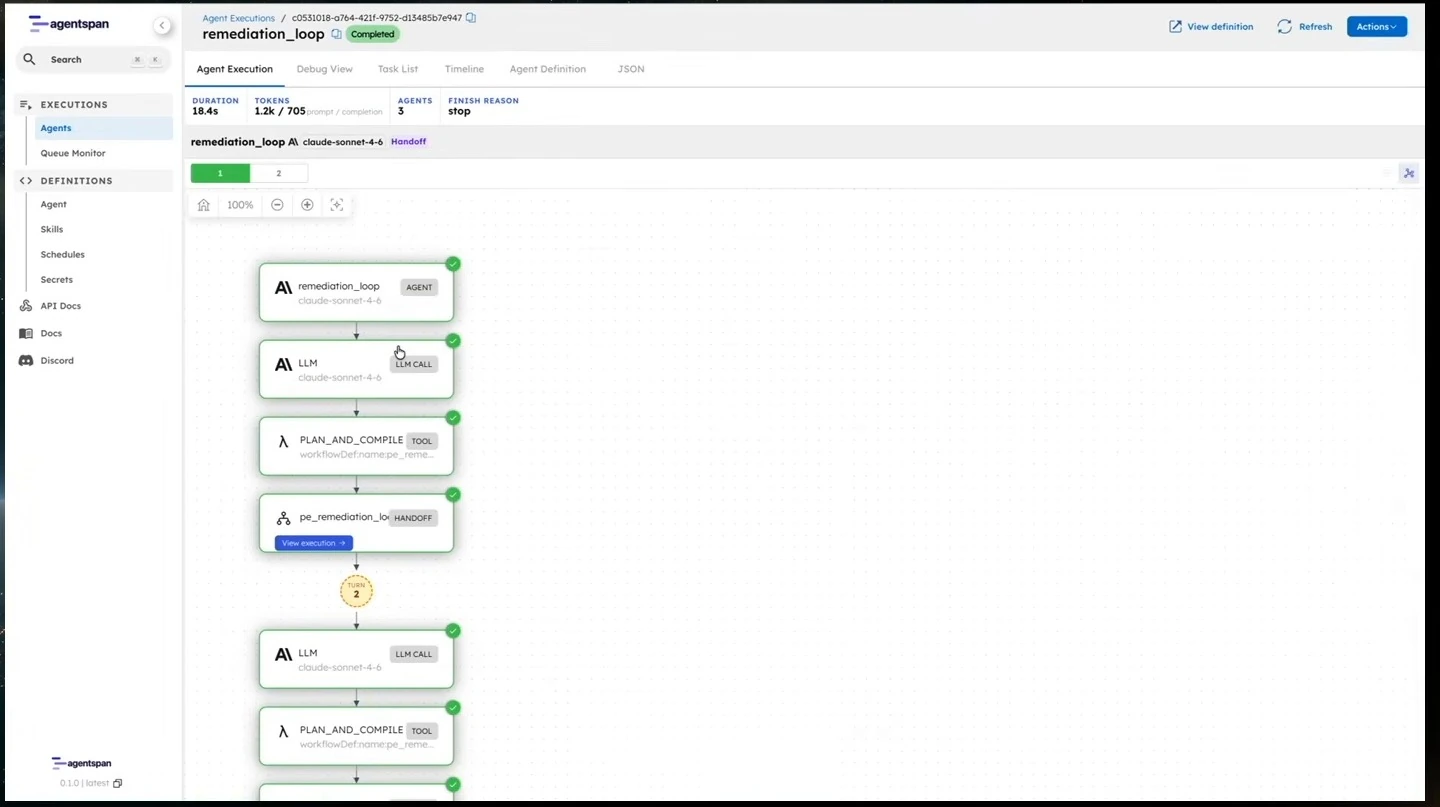Screen dimensions: 1440x807
Task: Open Schedules under Definitions
Action: [x=63, y=254]
